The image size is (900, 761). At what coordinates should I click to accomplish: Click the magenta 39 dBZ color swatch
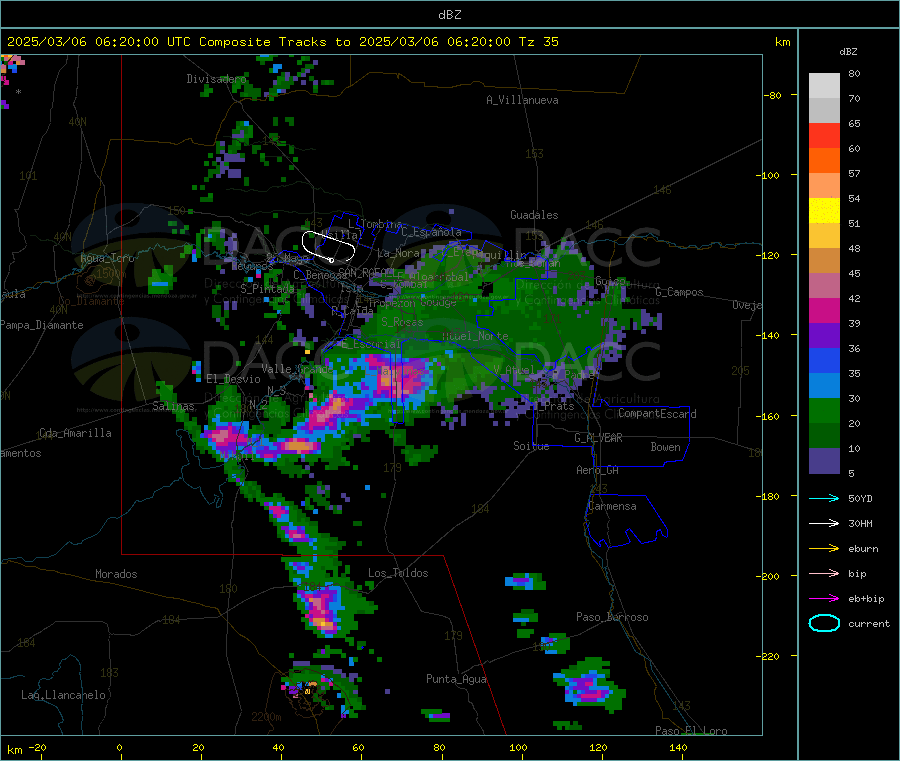coord(824,310)
